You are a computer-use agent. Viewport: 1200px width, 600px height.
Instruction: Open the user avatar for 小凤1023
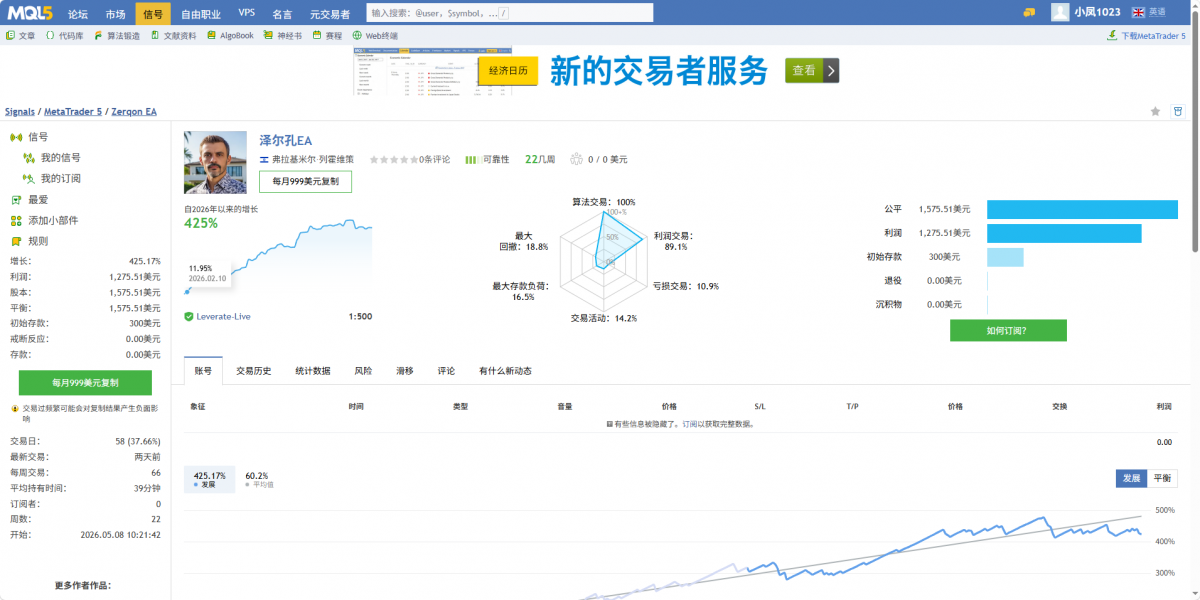click(x=1060, y=12)
